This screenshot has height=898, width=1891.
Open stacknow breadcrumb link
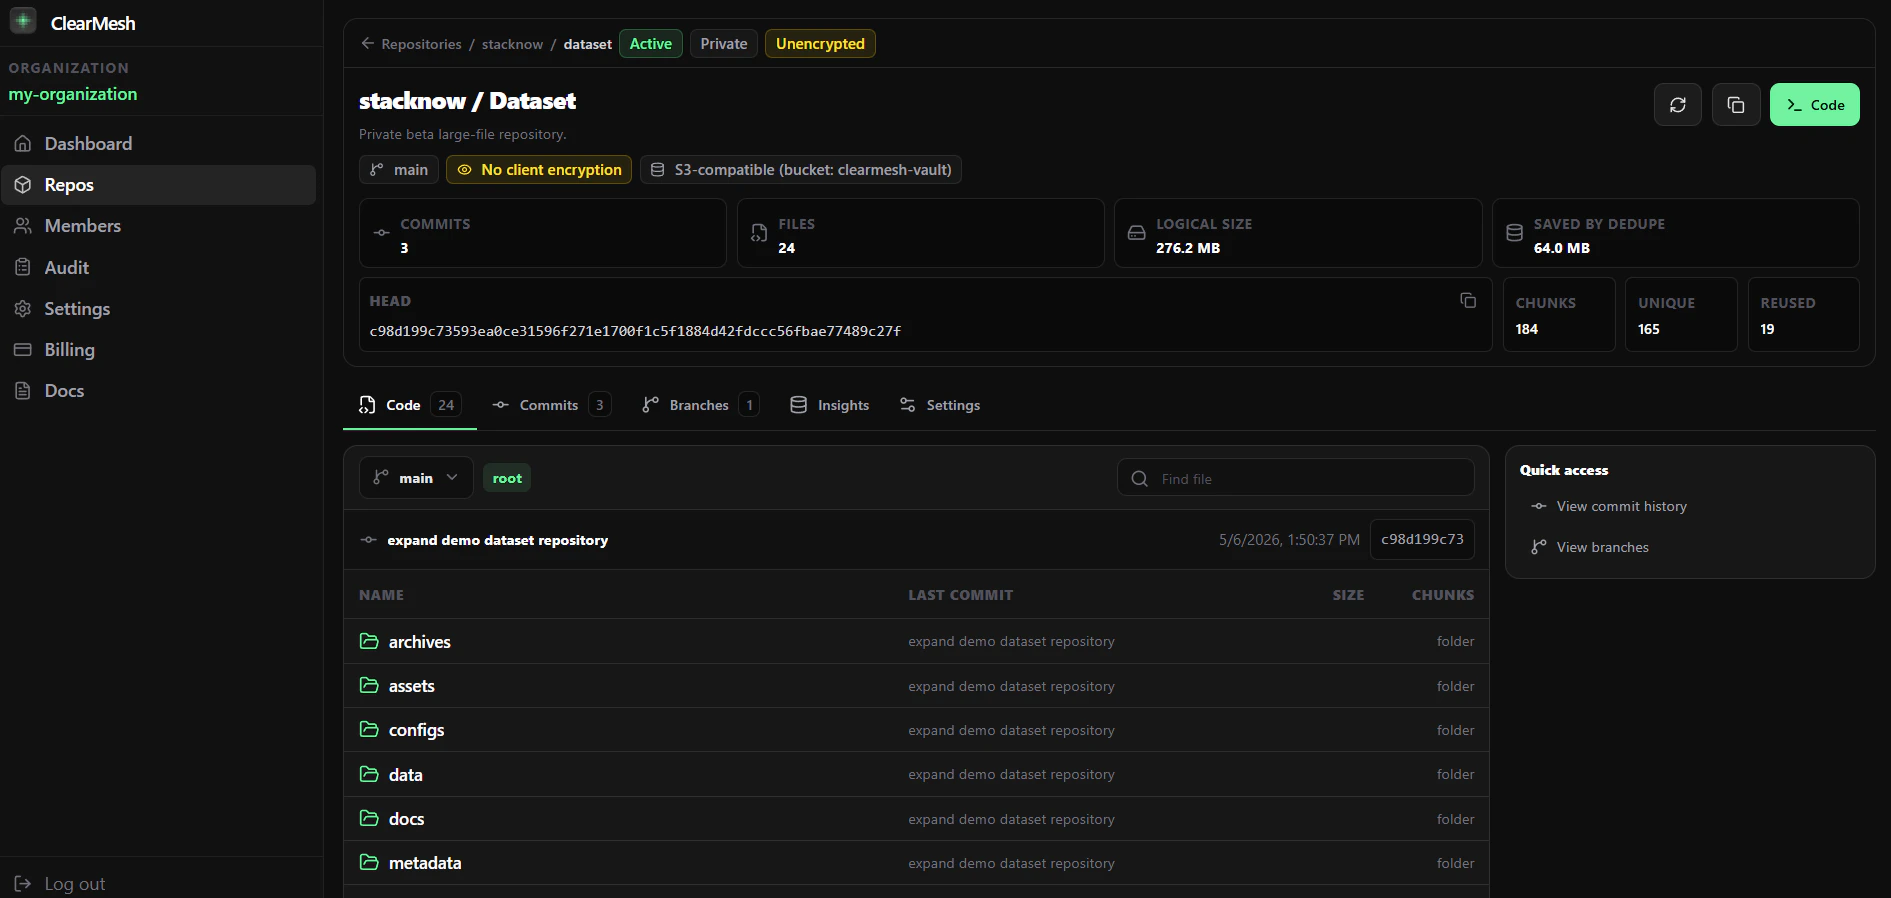(512, 44)
